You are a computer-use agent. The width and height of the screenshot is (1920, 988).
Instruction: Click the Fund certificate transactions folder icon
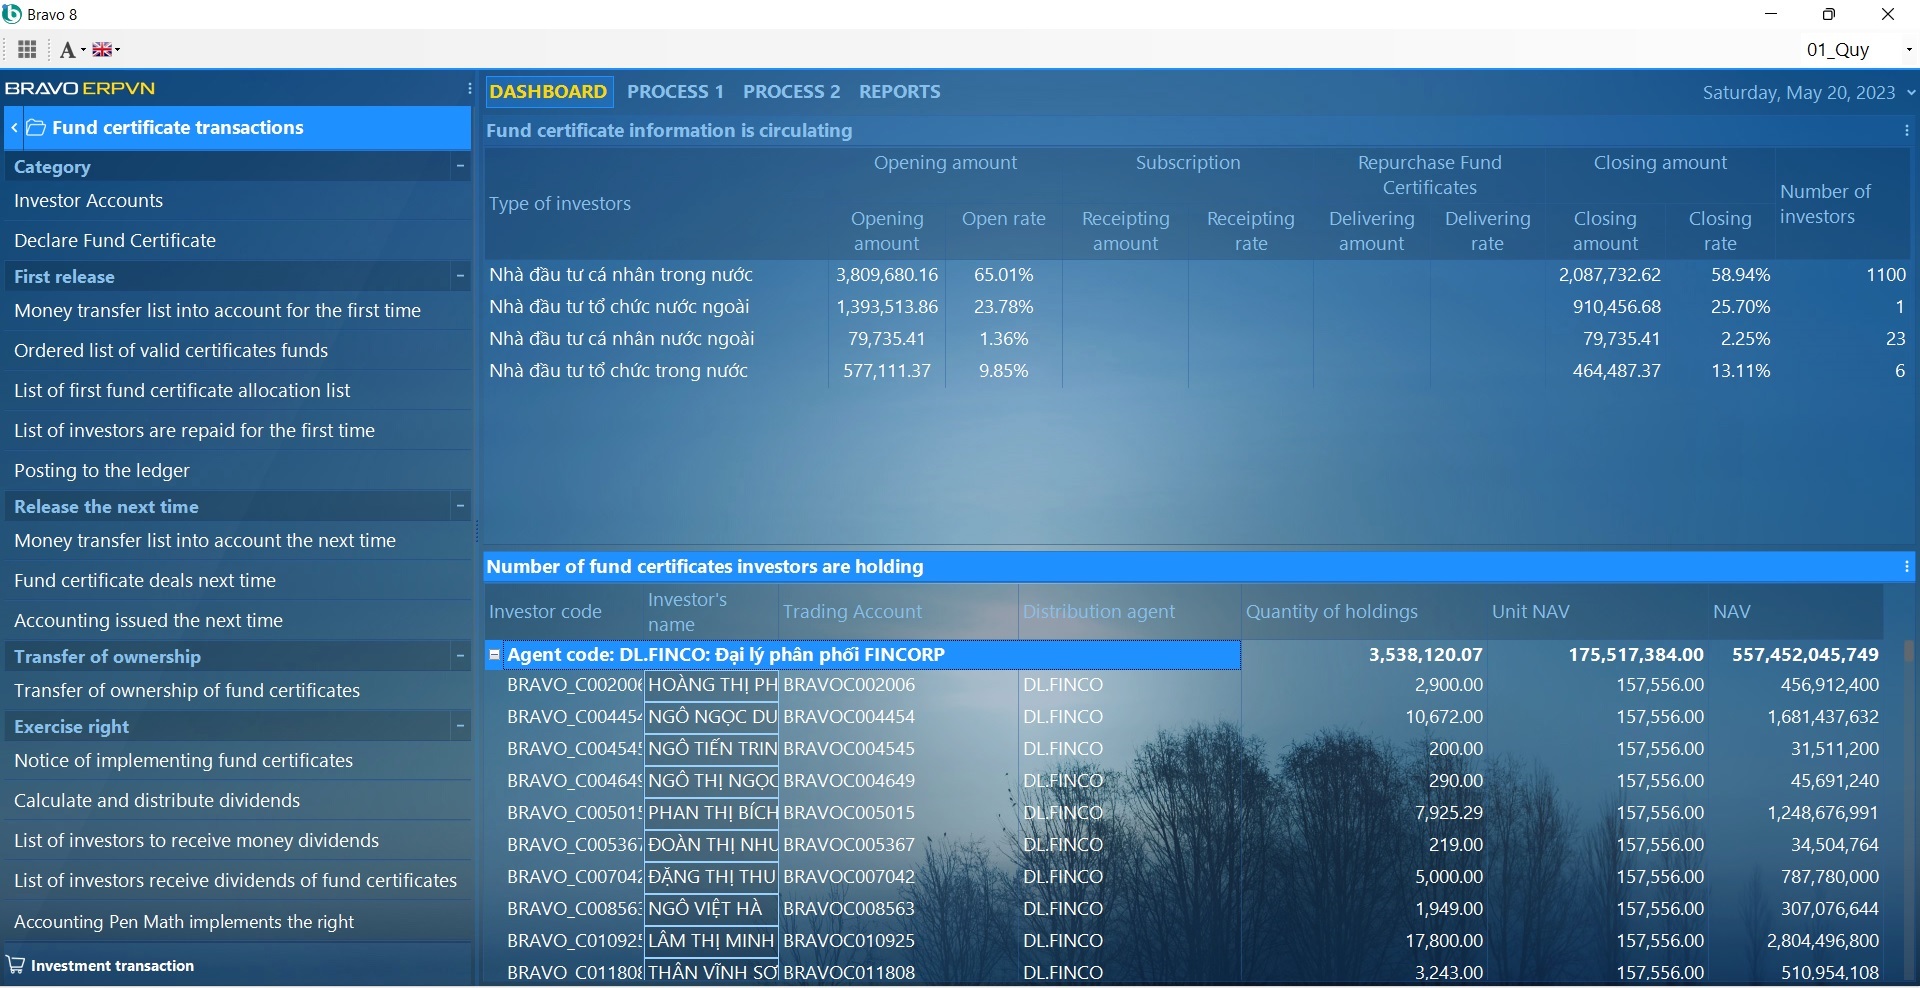click(35, 128)
